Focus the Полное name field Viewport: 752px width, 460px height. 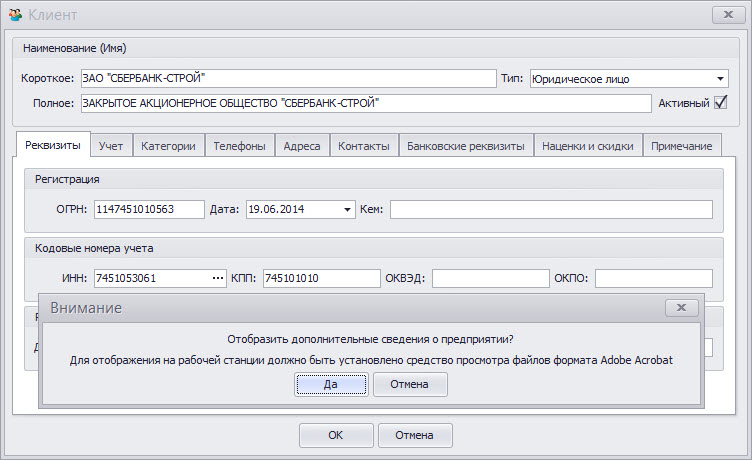366,103
